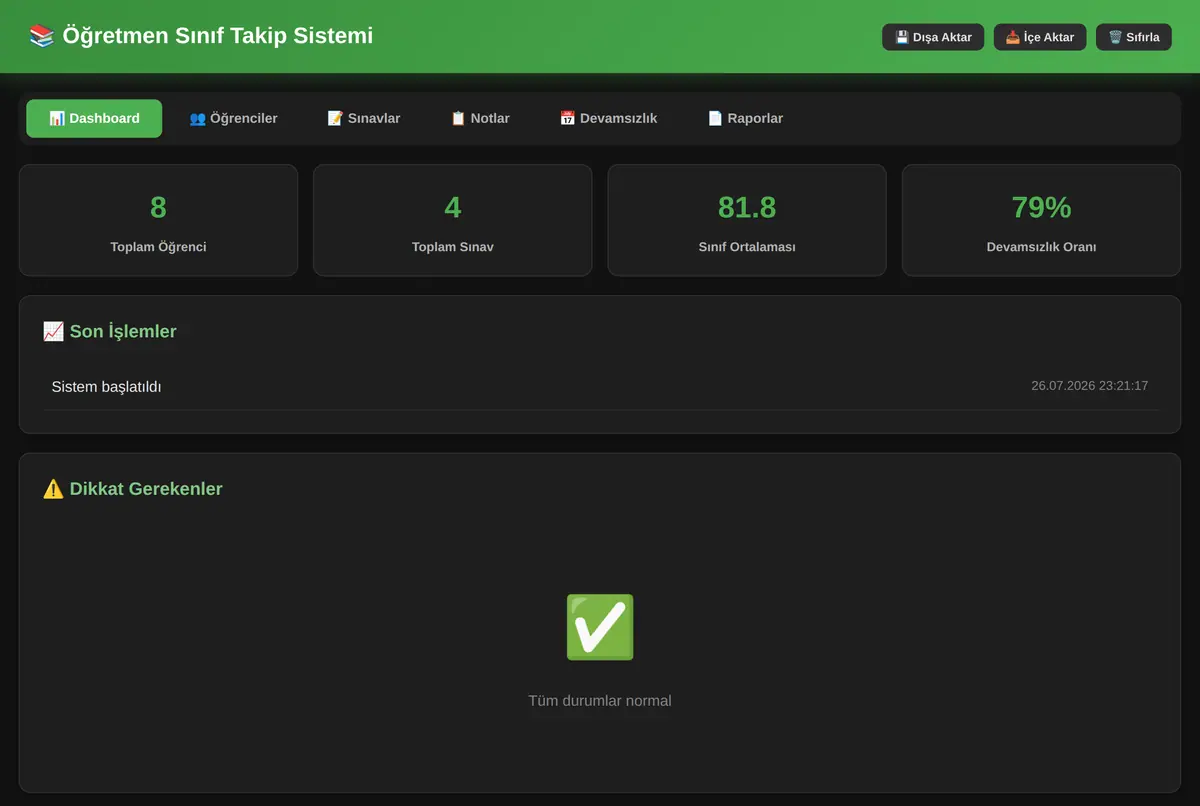Click the large green checkmark icon
Image resolution: width=1200 pixels, height=806 pixels.
click(x=600, y=627)
